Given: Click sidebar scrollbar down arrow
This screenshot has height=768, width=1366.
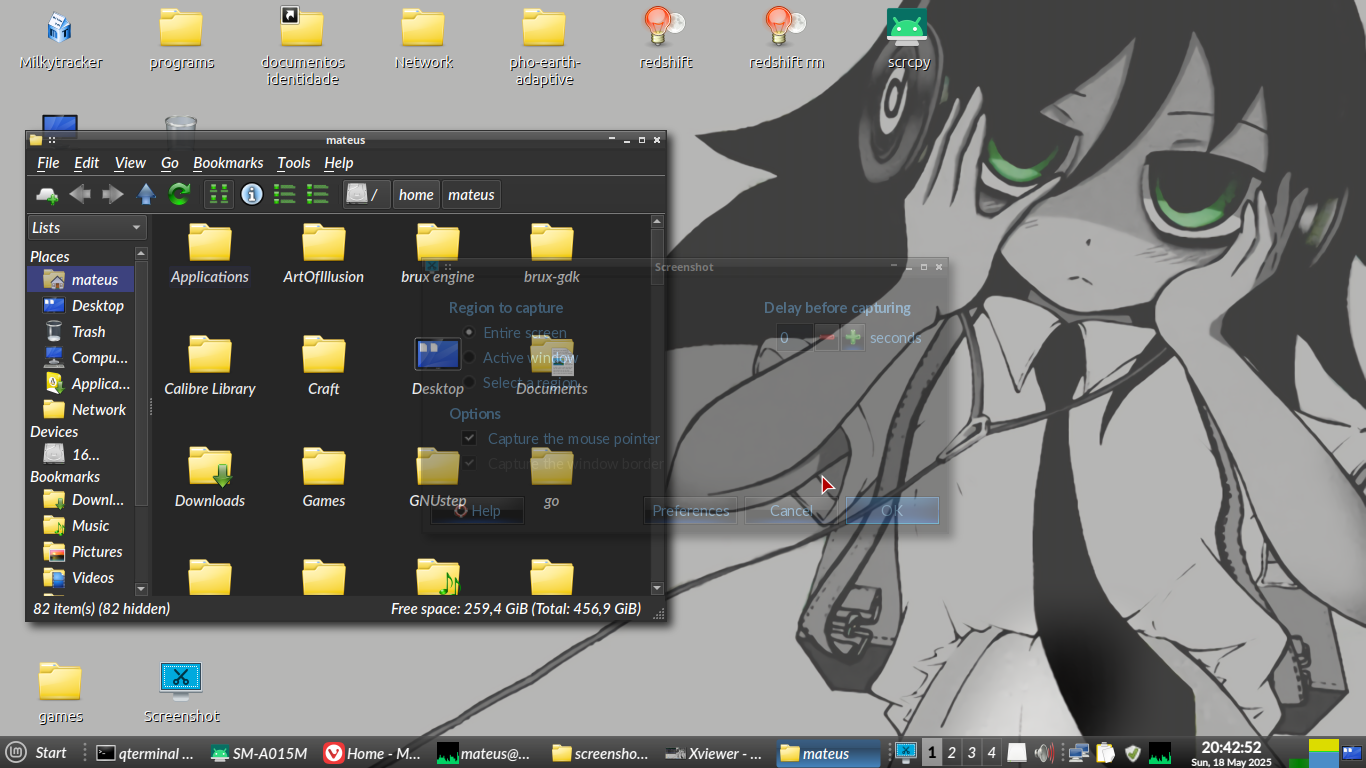Looking at the screenshot, I should (141, 589).
